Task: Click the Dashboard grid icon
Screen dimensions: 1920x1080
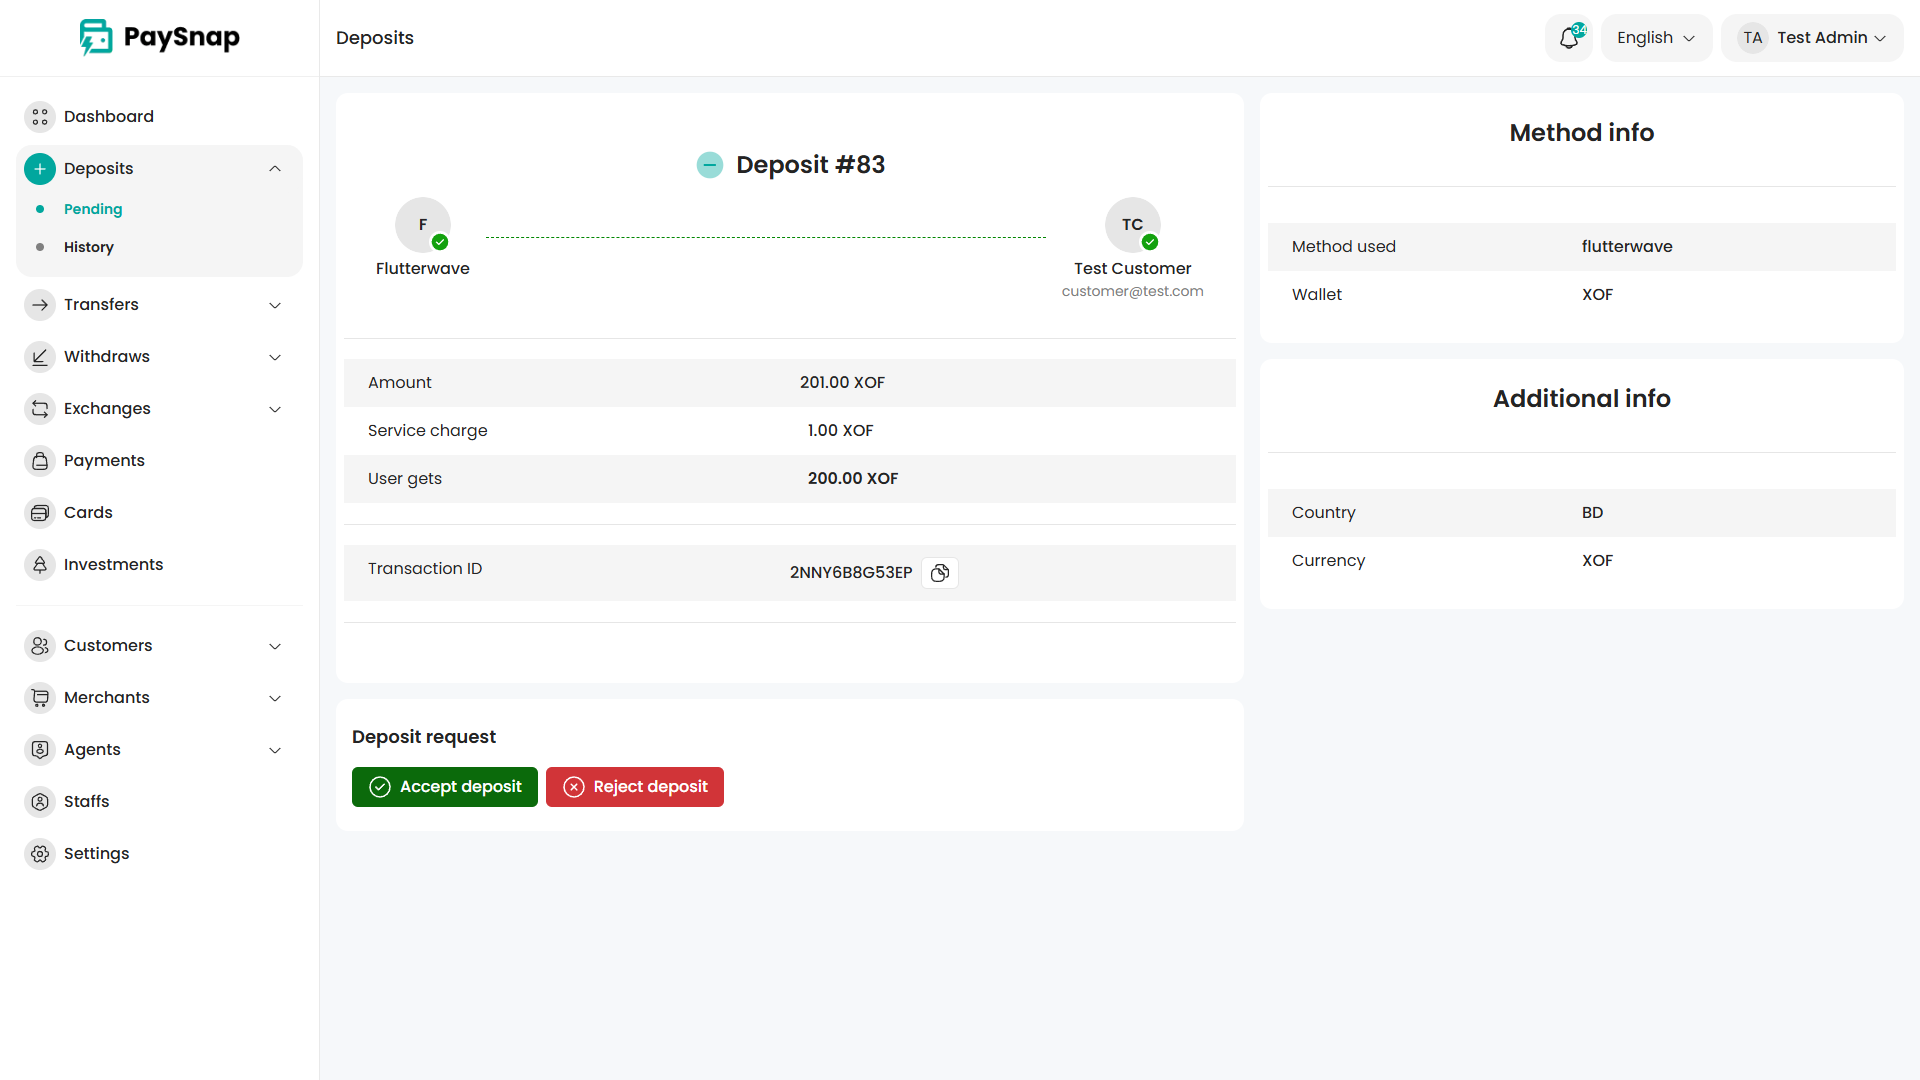Action: click(40, 117)
